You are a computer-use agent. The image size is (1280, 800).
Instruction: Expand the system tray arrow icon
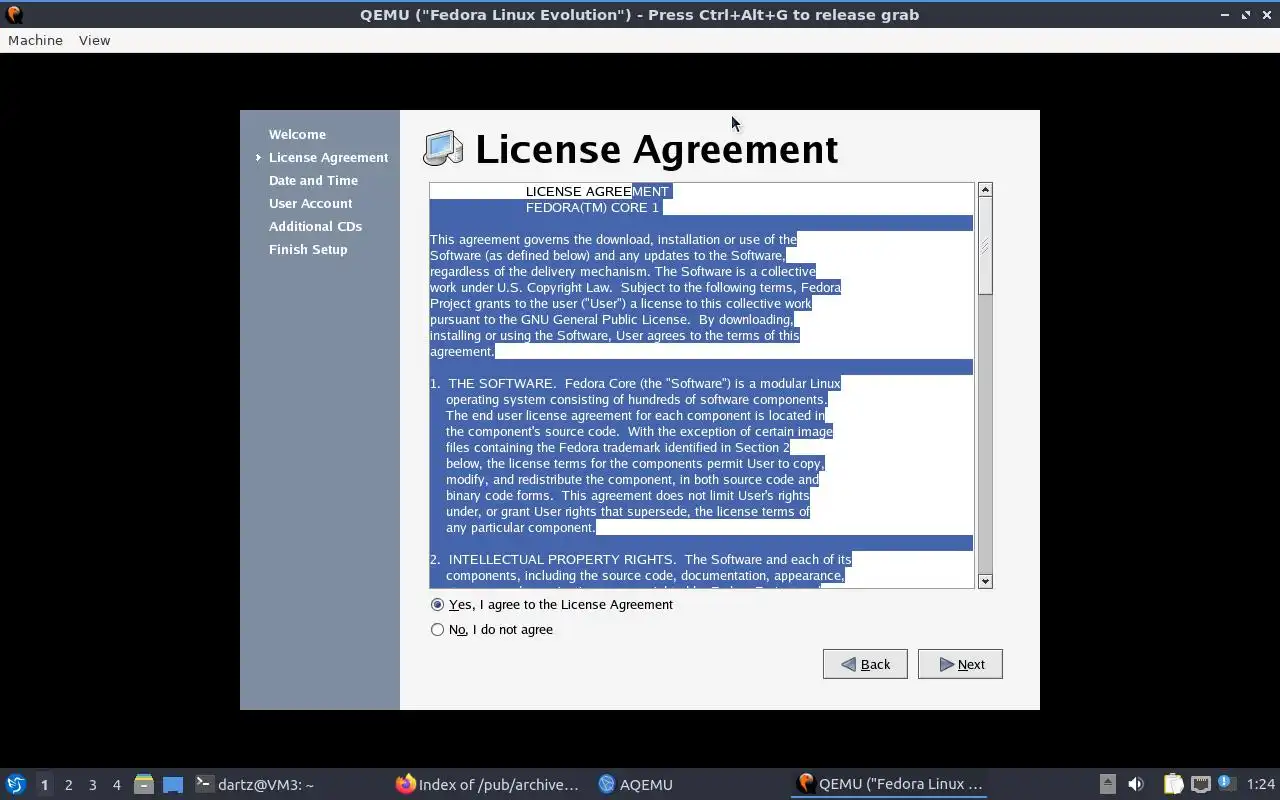[1107, 784]
